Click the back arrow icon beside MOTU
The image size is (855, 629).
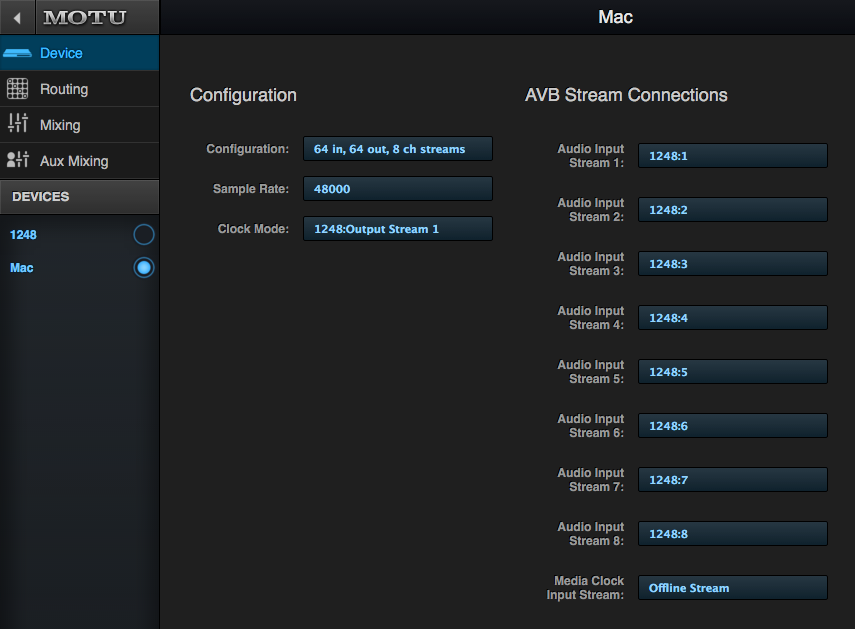coord(17,17)
